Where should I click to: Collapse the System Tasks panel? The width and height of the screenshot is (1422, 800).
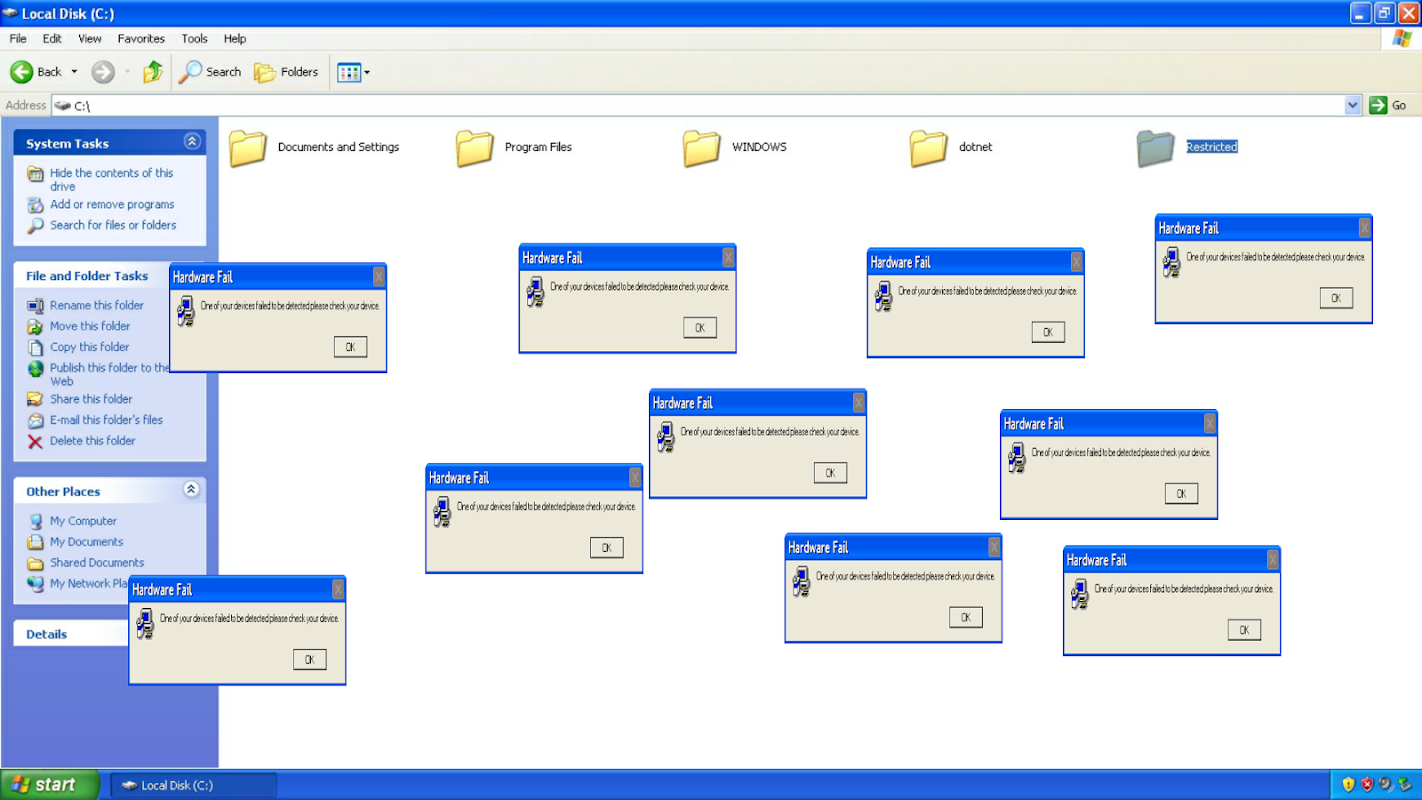click(x=192, y=142)
